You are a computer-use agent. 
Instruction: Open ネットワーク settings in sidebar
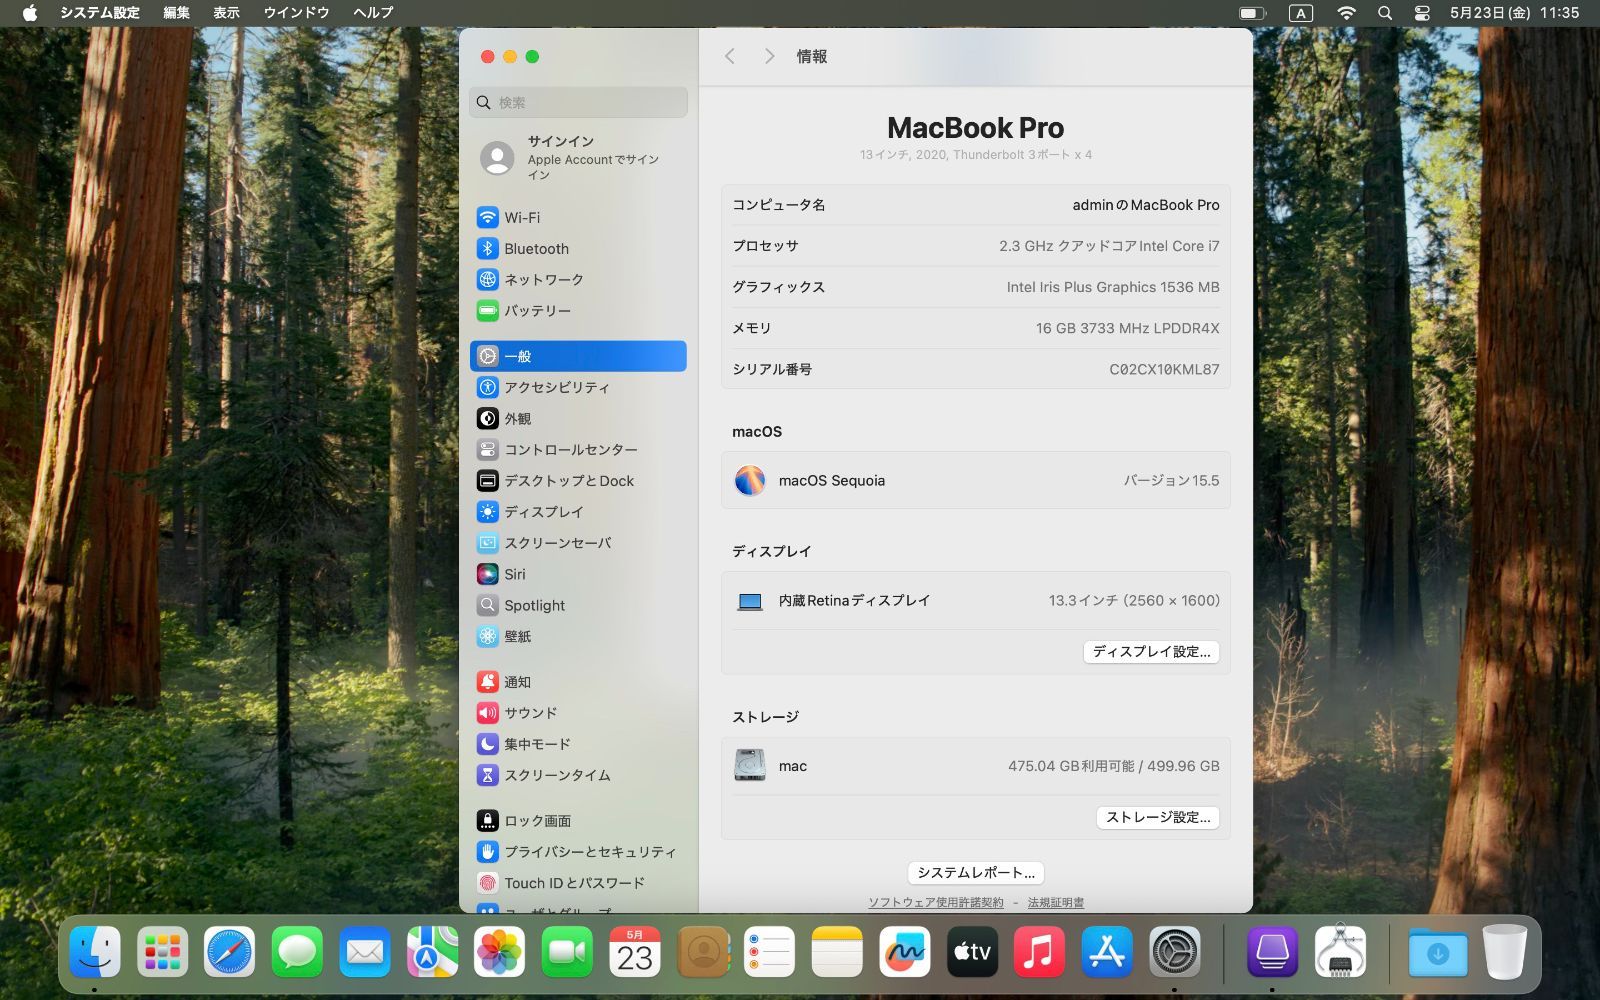point(578,279)
